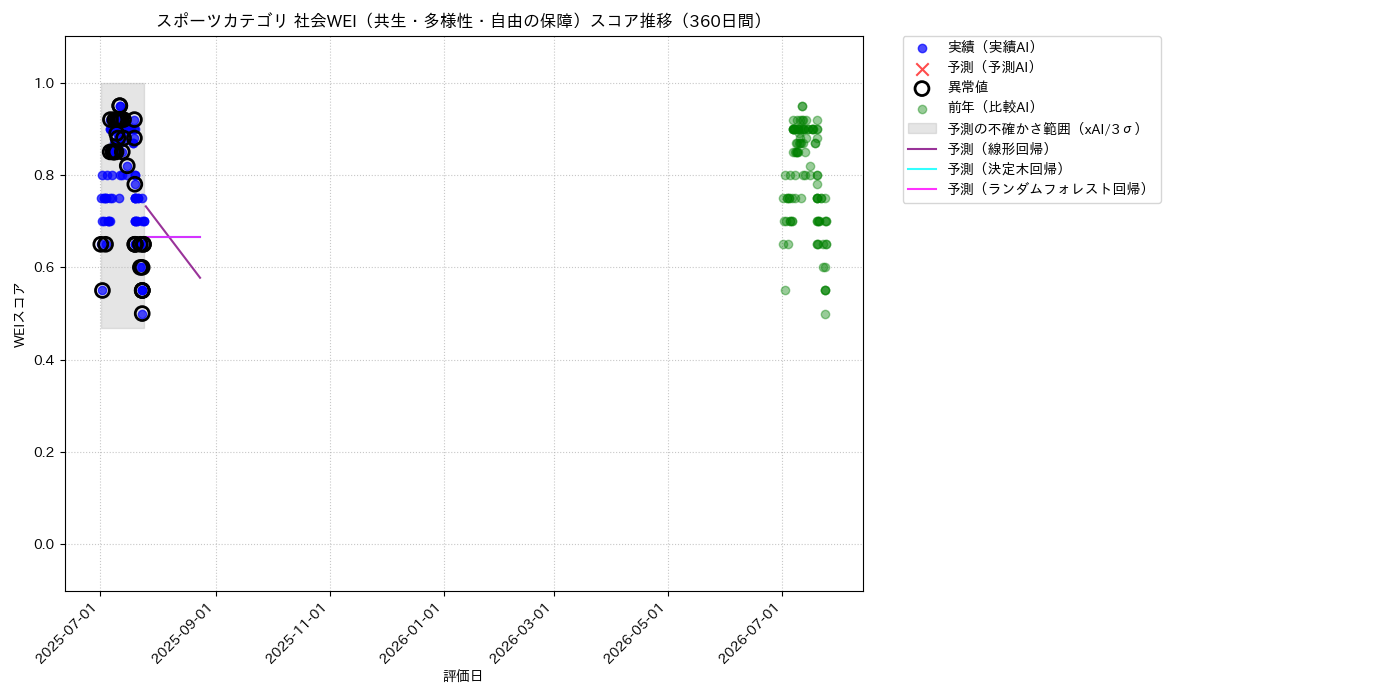Click the black circle 異常値 legend marker
The width and height of the screenshot is (1400, 700).
922,88
